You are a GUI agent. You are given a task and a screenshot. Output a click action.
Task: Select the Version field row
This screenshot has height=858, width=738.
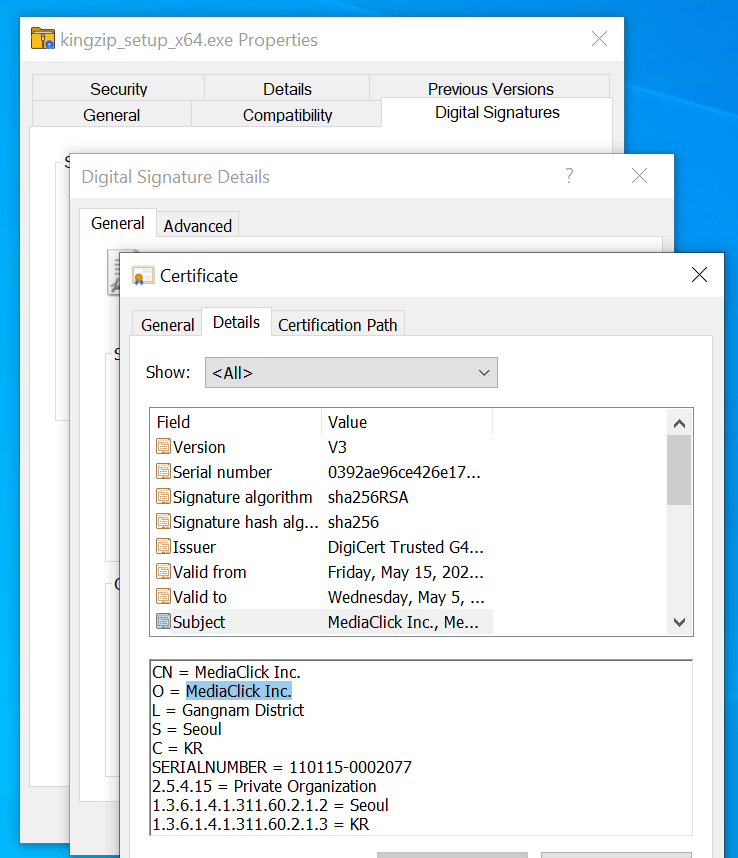(324, 447)
